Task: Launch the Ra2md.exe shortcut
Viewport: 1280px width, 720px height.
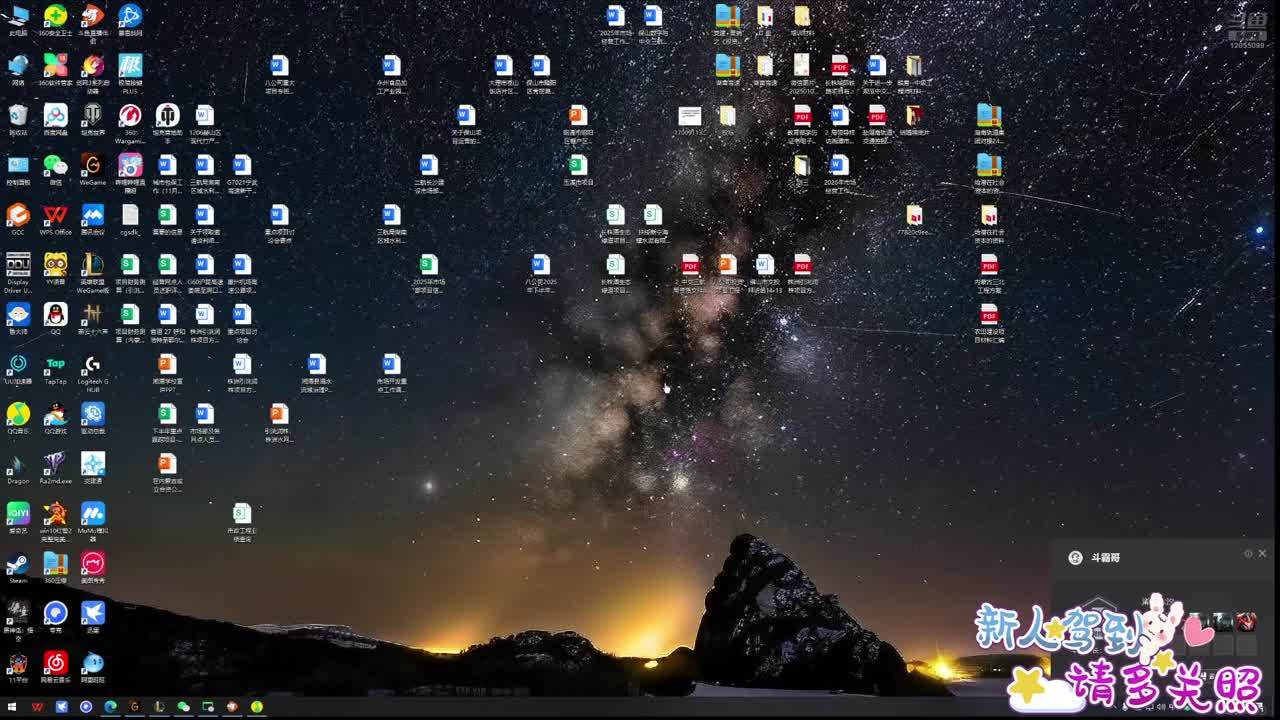Action: tap(56, 465)
